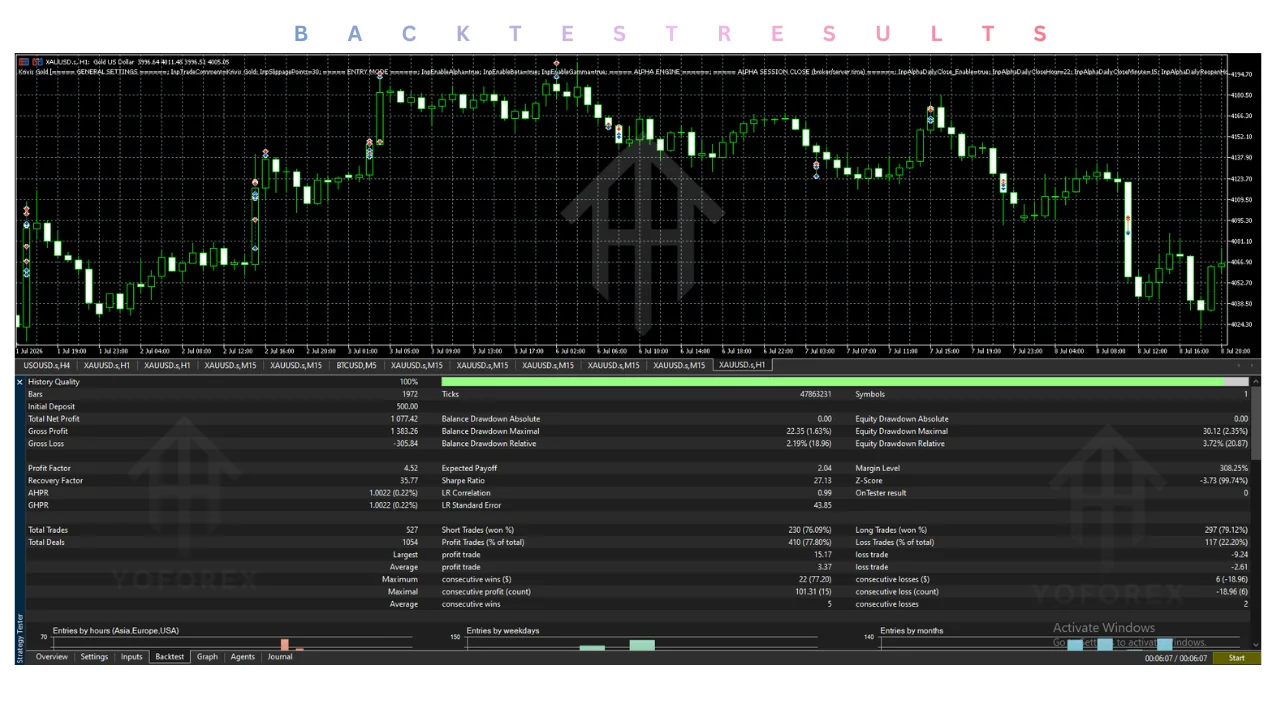This screenshot has width=1280, height=720.
Task: Click the elapsed time readout 00:06:07 / 00:06:07
Action: (x=1175, y=658)
